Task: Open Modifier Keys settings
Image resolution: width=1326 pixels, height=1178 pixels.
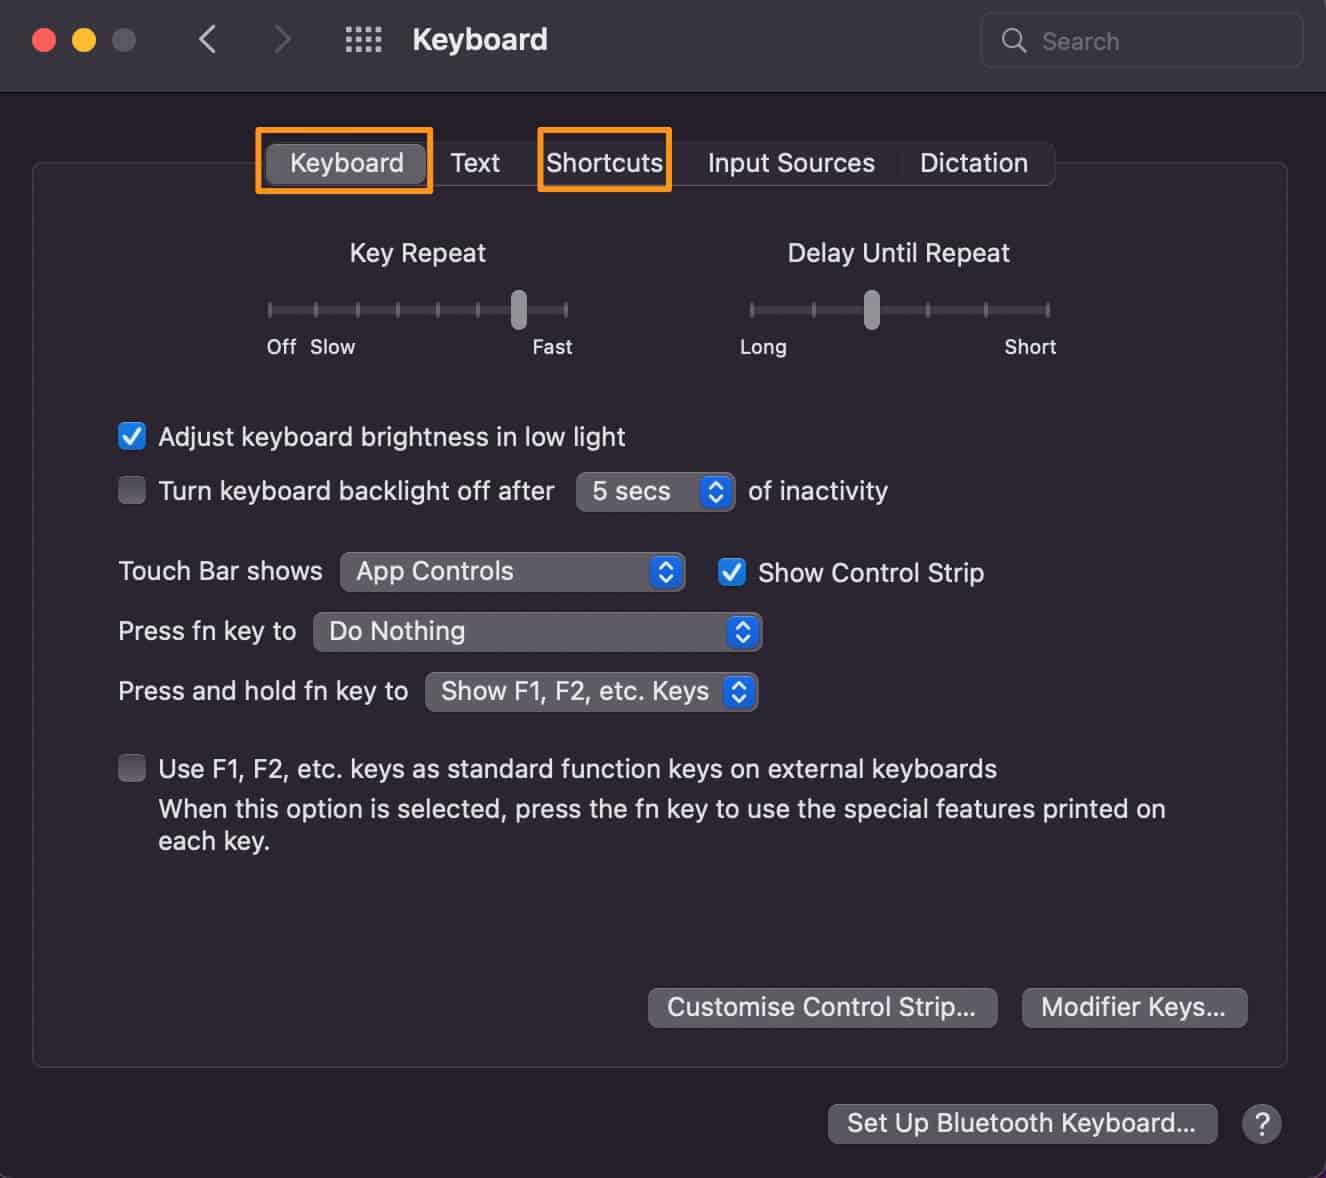Action: pos(1134,1007)
